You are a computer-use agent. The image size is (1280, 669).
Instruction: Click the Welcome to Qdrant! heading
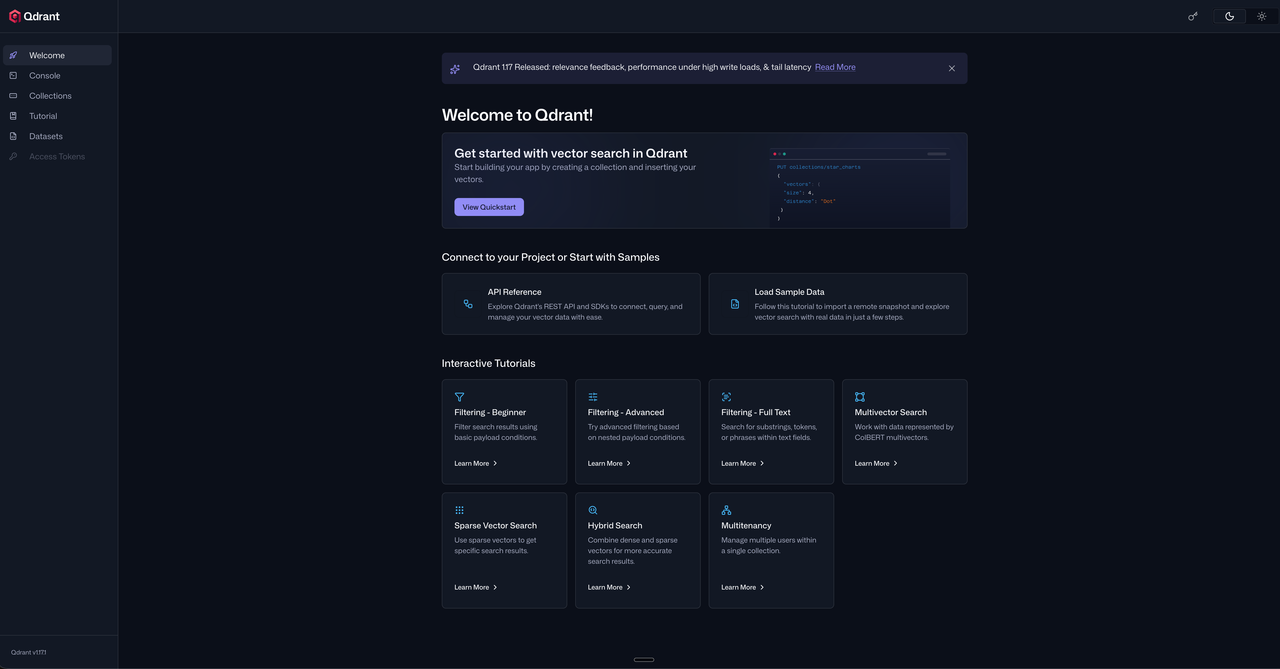[517, 115]
